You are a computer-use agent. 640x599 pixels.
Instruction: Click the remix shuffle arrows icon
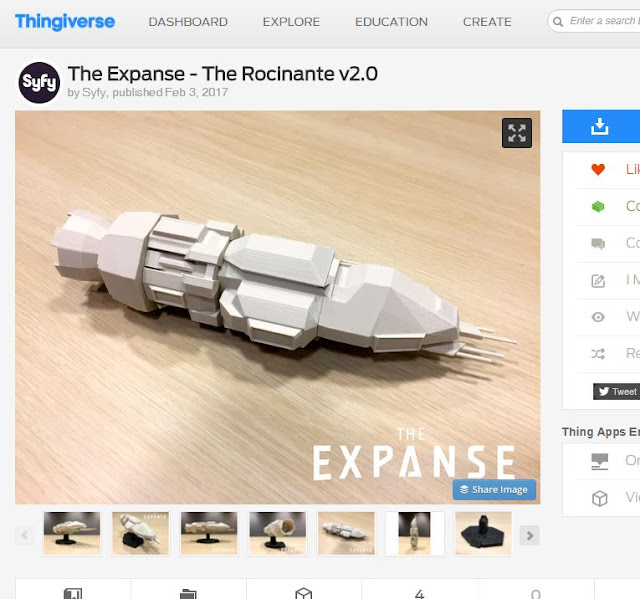pos(598,354)
